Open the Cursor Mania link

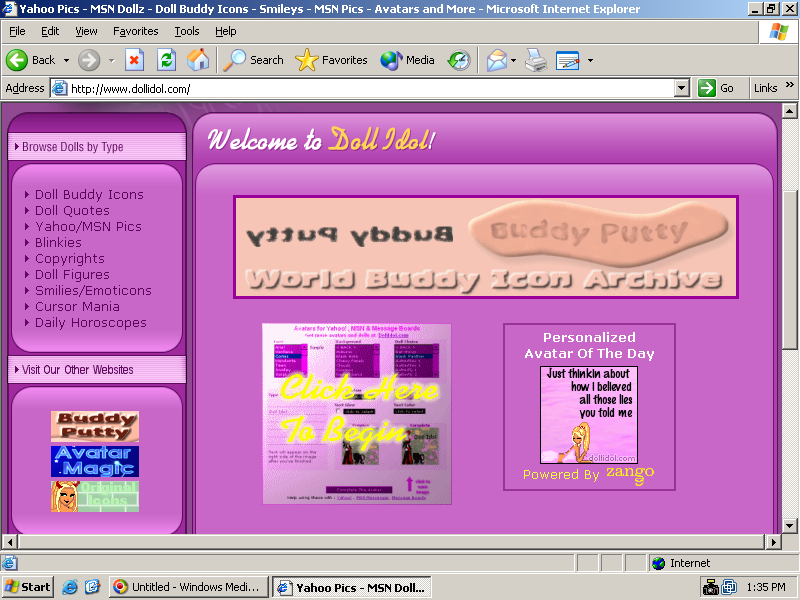(77, 307)
